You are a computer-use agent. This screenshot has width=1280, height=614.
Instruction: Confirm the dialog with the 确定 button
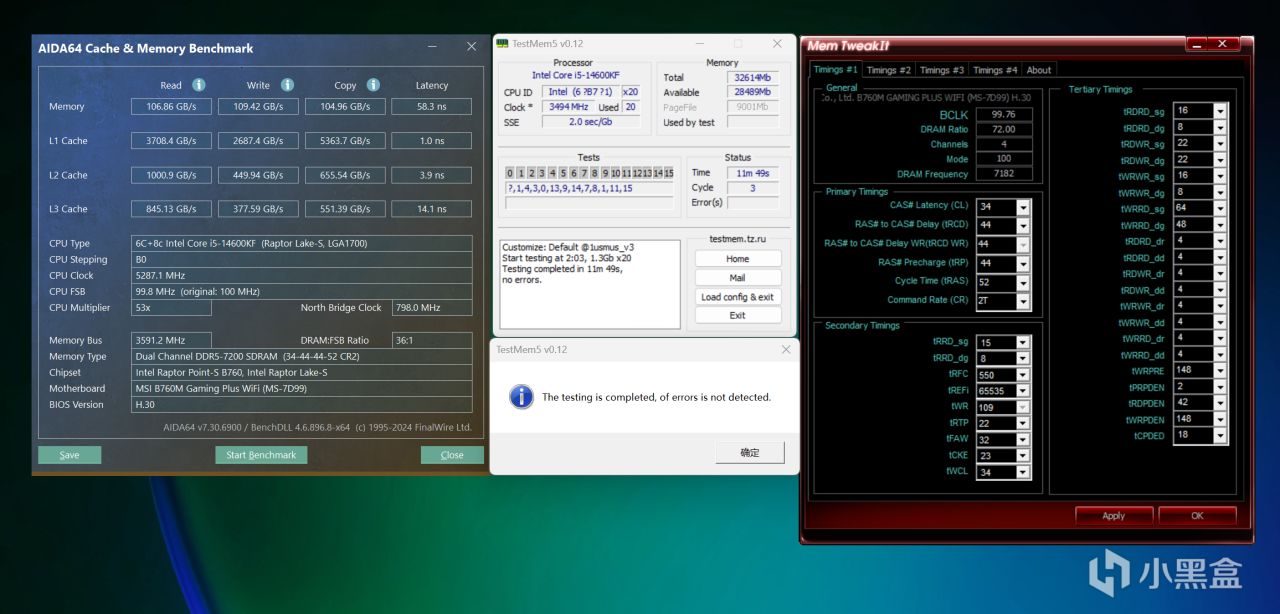[749, 452]
